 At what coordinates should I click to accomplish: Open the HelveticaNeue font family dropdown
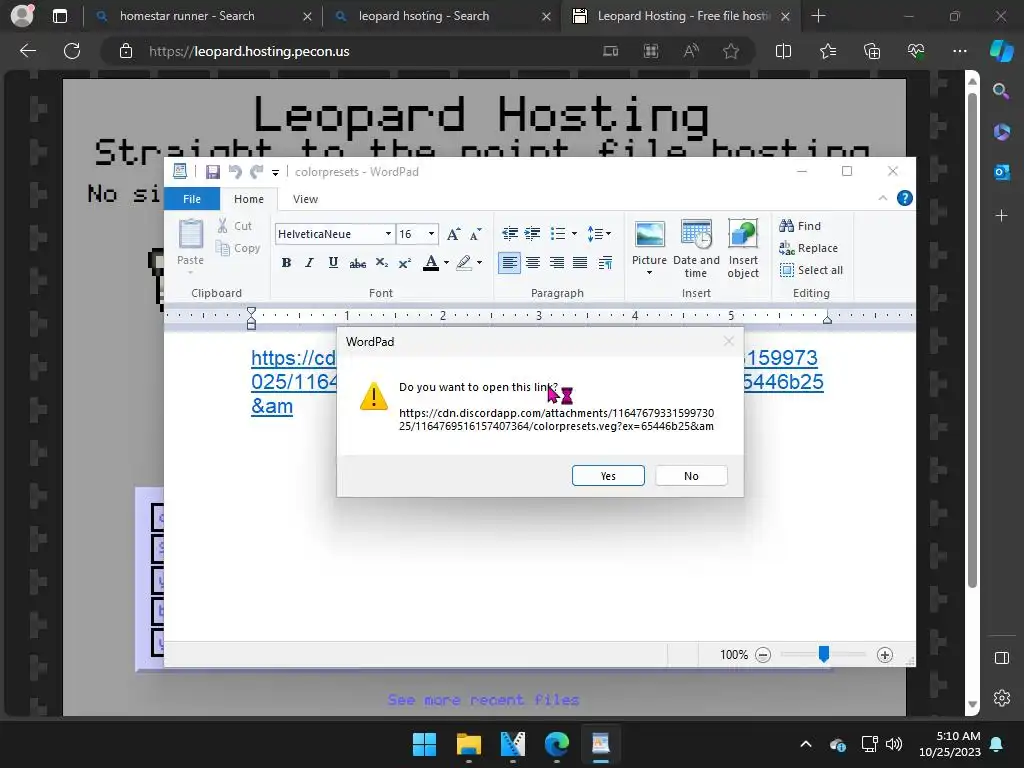pos(388,234)
